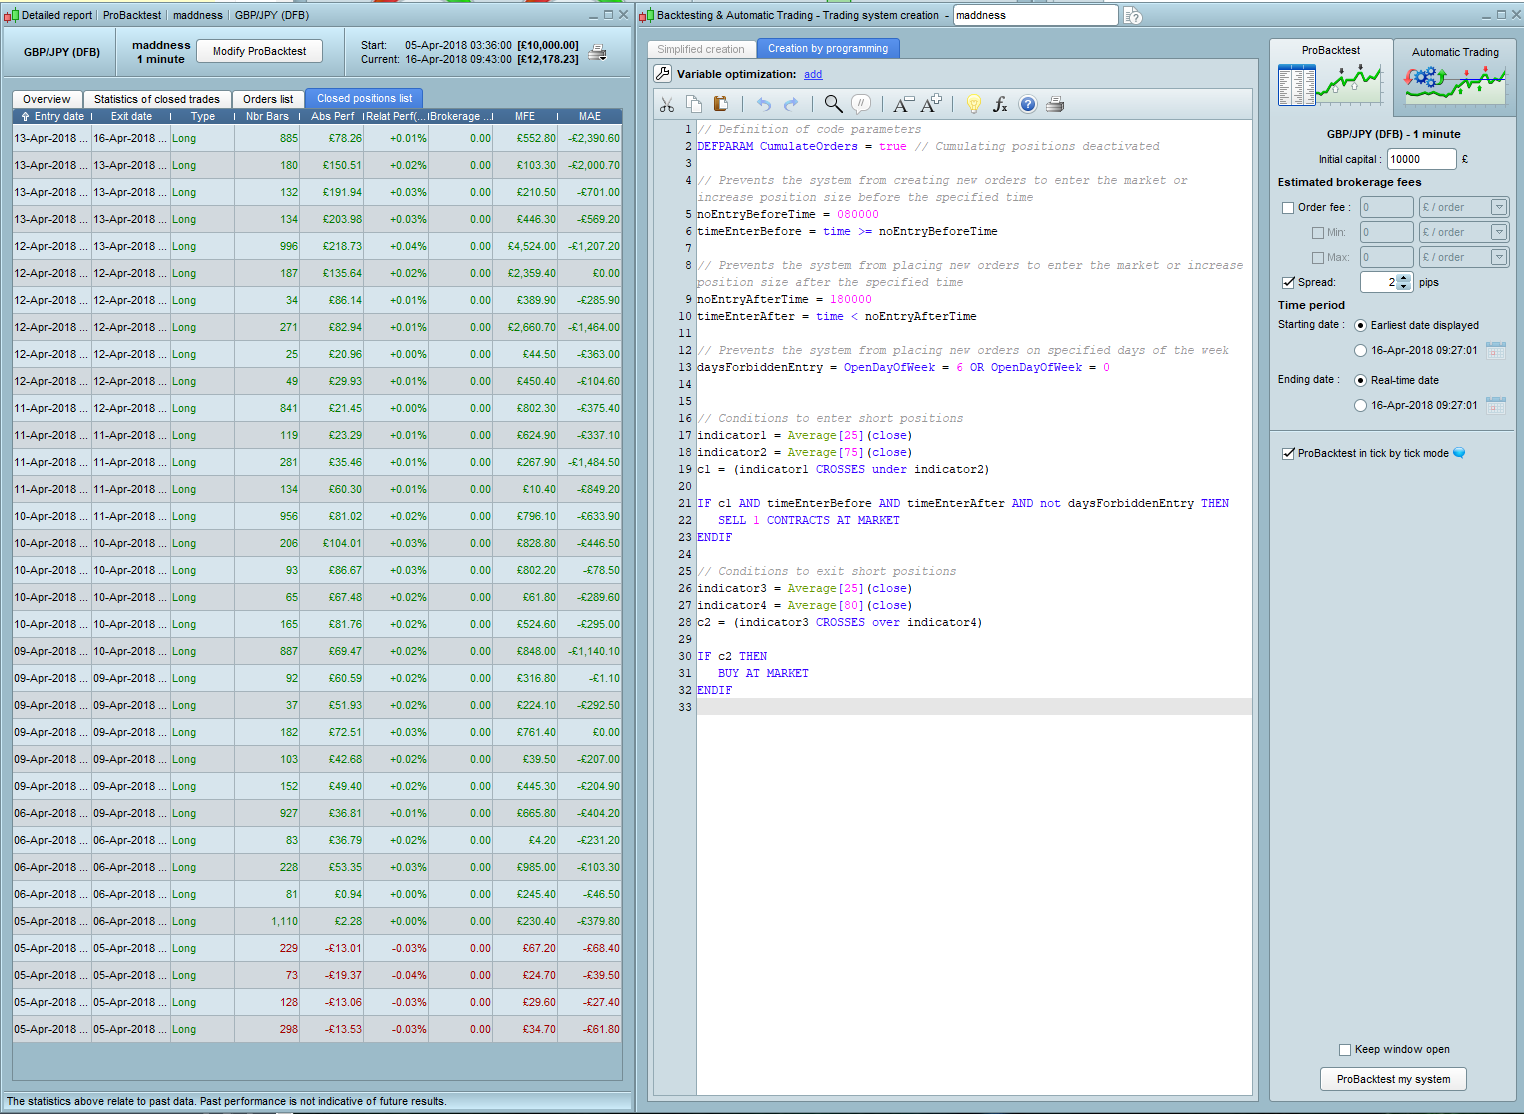The height and width of the screenshot is (1114, 1524).
Task: Enable the Order fee checkbox
Action: coord(1288,208)
